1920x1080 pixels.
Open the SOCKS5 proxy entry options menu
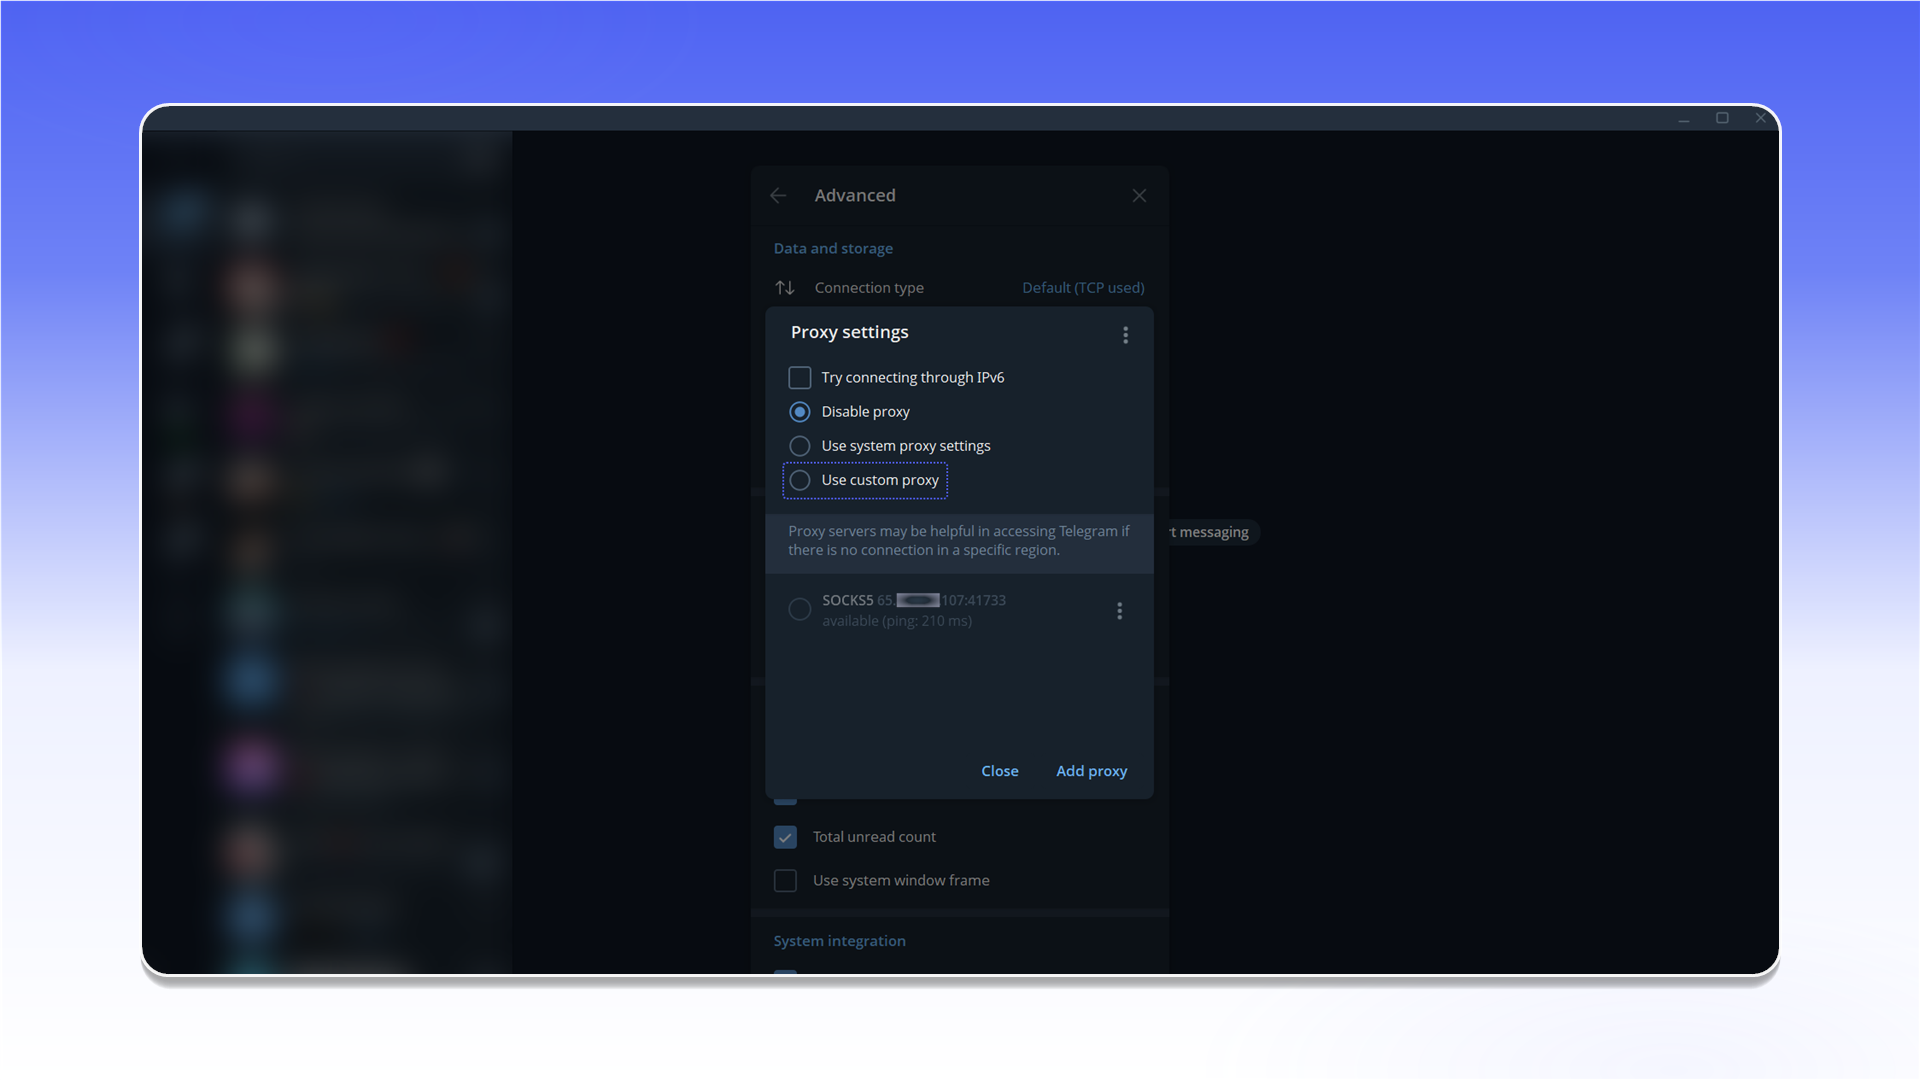[x=1119, y=611]
